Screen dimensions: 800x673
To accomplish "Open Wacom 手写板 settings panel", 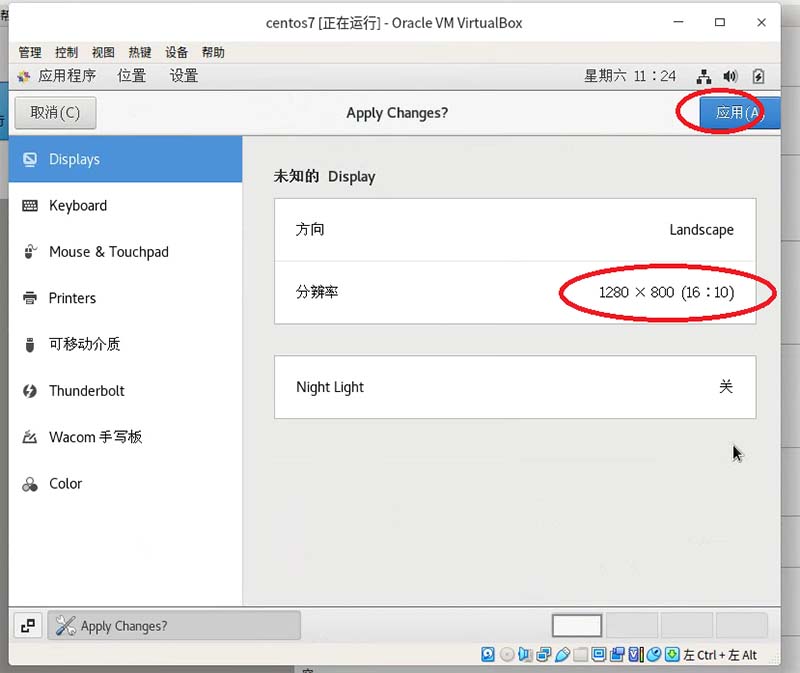I will [x=125, y=437].
